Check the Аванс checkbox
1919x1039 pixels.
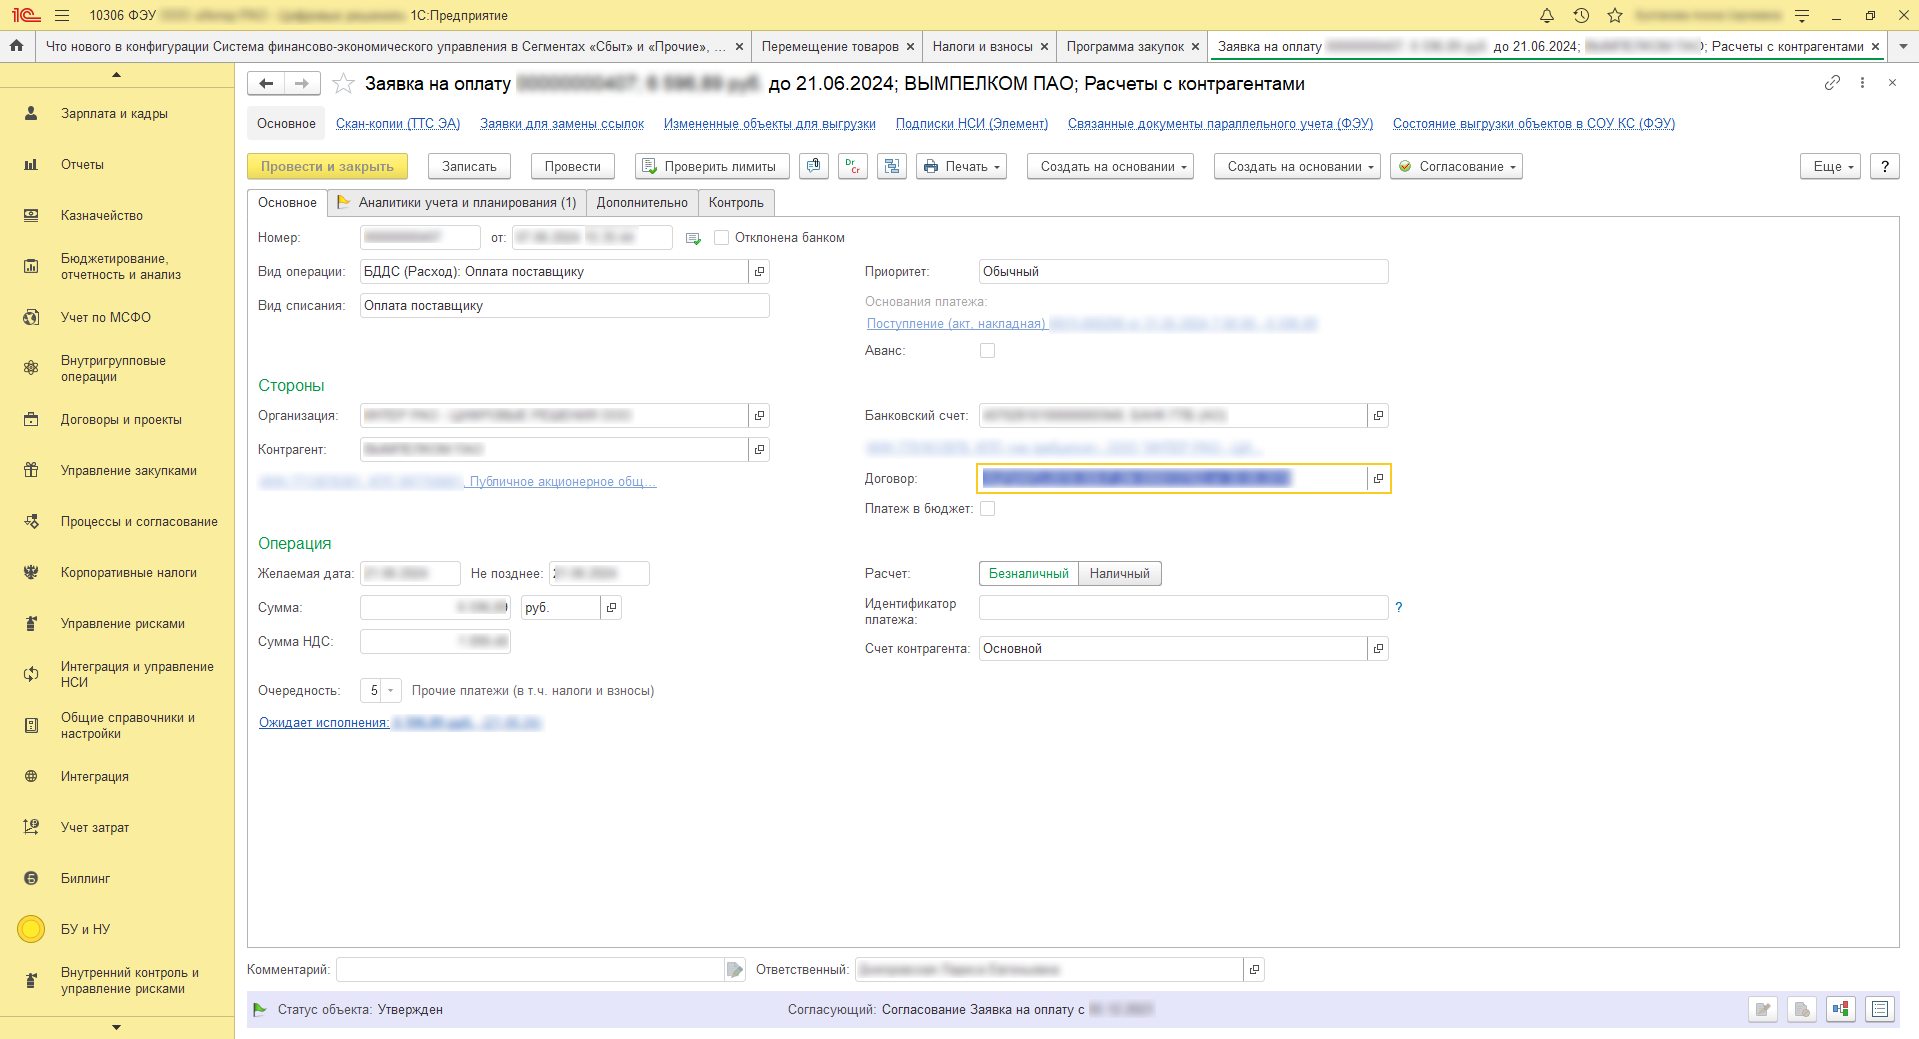[x=988, y=351]
